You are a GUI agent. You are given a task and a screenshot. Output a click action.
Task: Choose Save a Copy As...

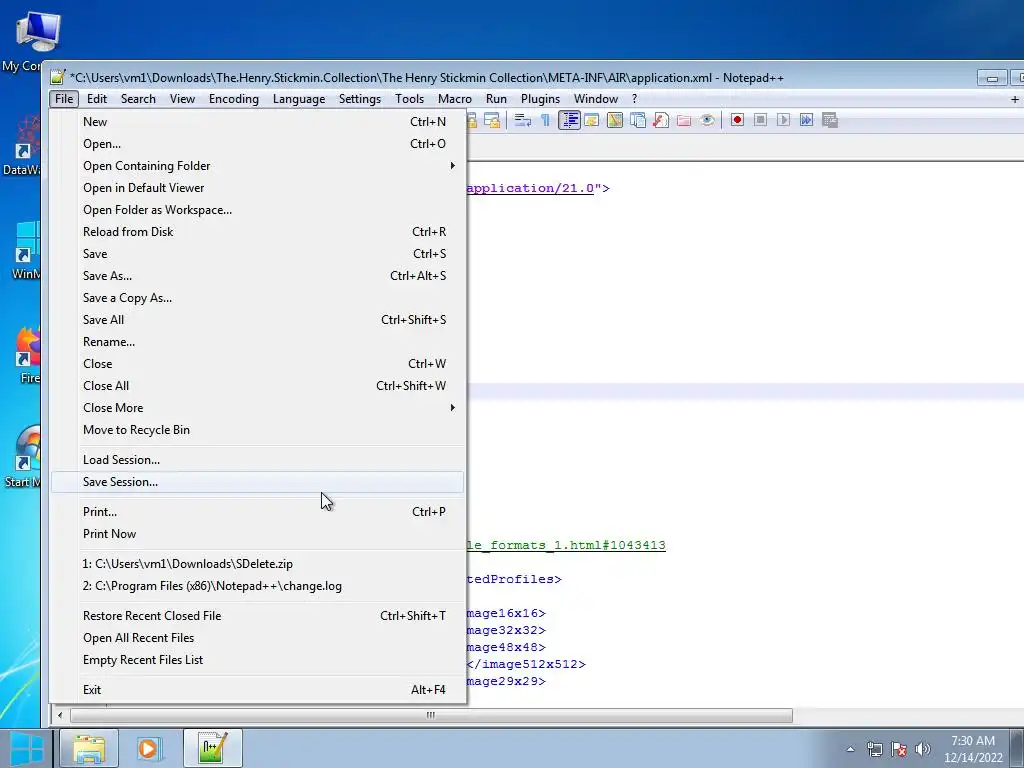[257, 298]
